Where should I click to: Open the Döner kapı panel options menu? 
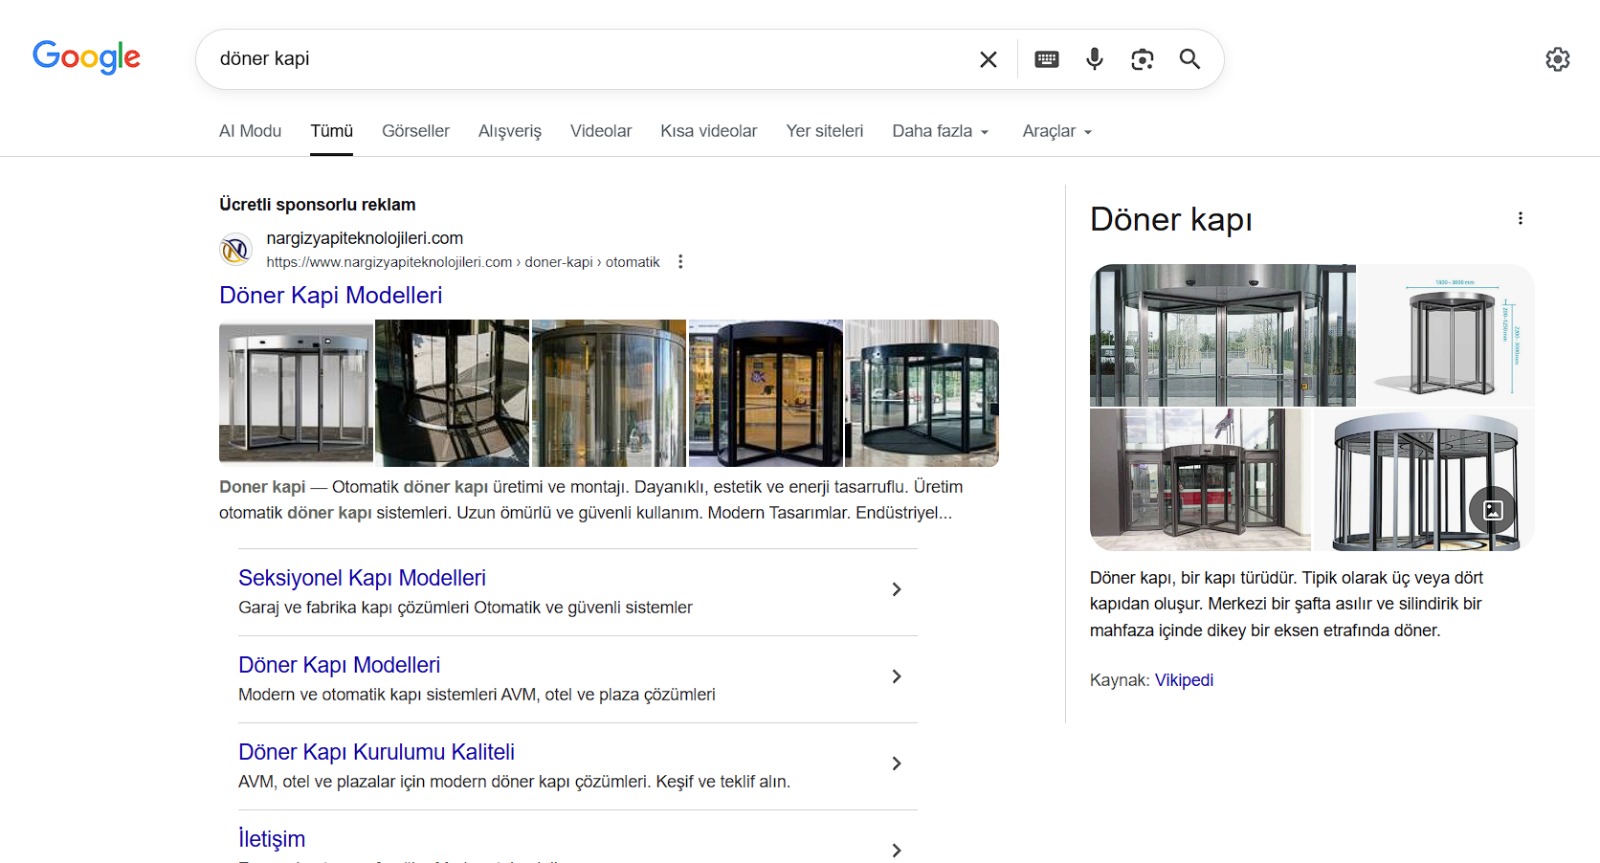pyautogui.click(x=1520, y=219)
